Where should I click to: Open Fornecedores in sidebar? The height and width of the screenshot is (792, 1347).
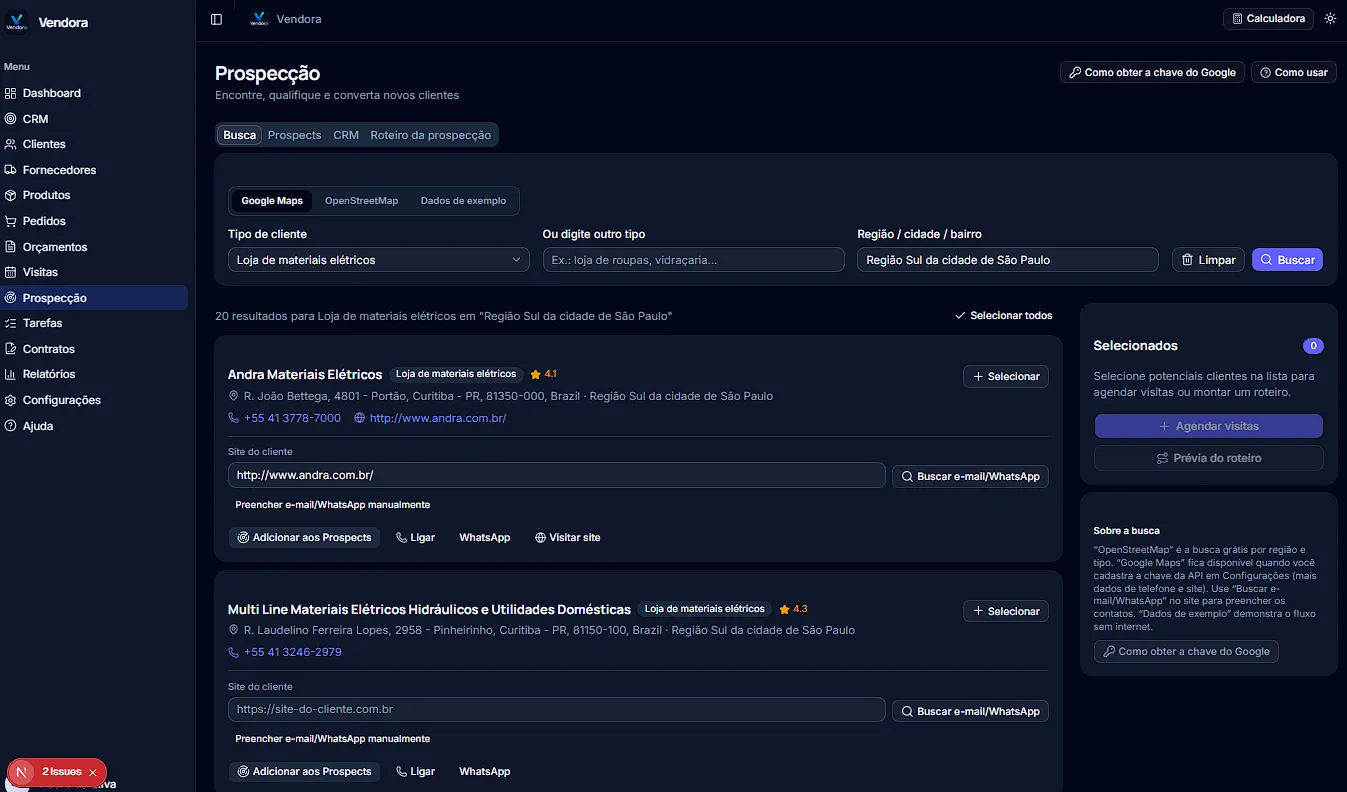[94, 170]
